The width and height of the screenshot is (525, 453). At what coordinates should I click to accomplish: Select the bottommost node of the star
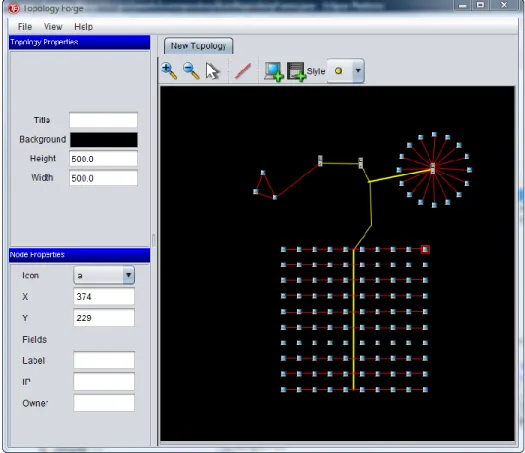click(434, 205)
